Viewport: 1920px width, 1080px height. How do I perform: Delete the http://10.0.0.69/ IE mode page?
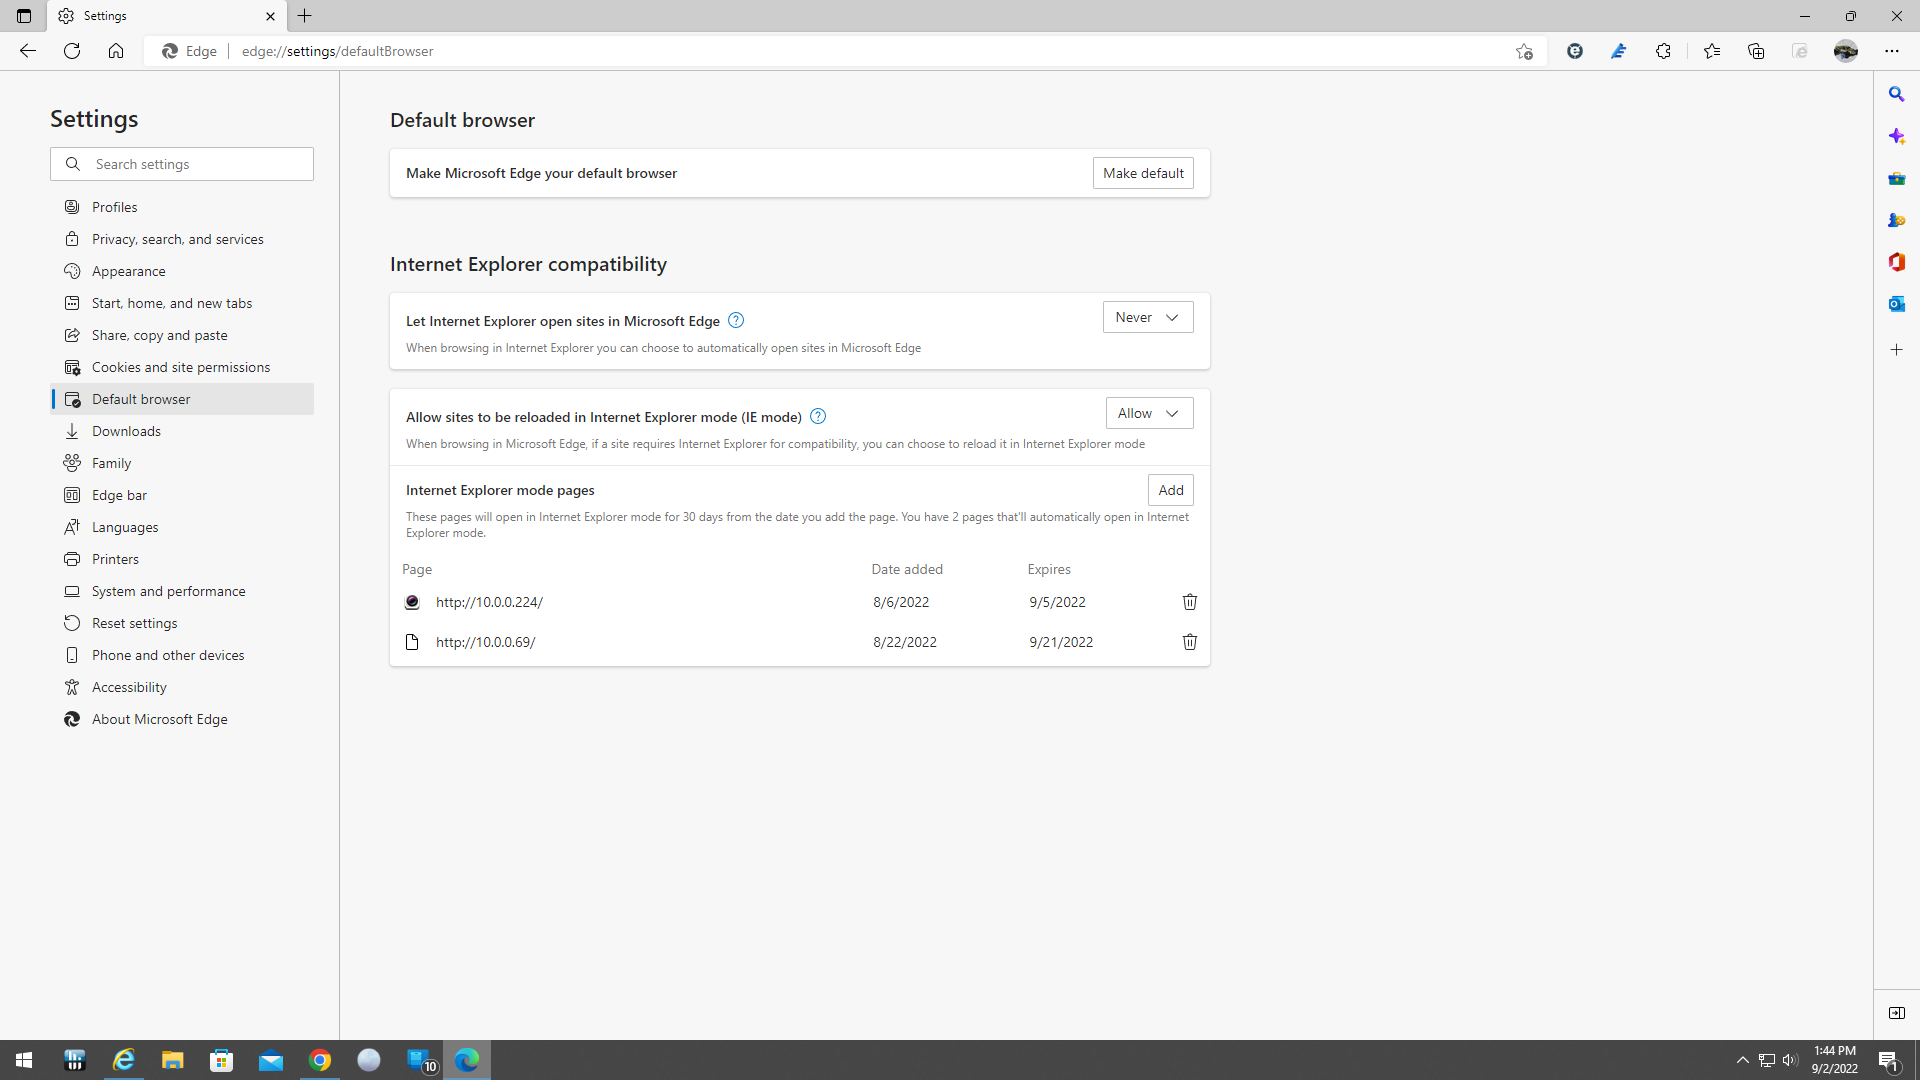click(x=1189, y=642)
